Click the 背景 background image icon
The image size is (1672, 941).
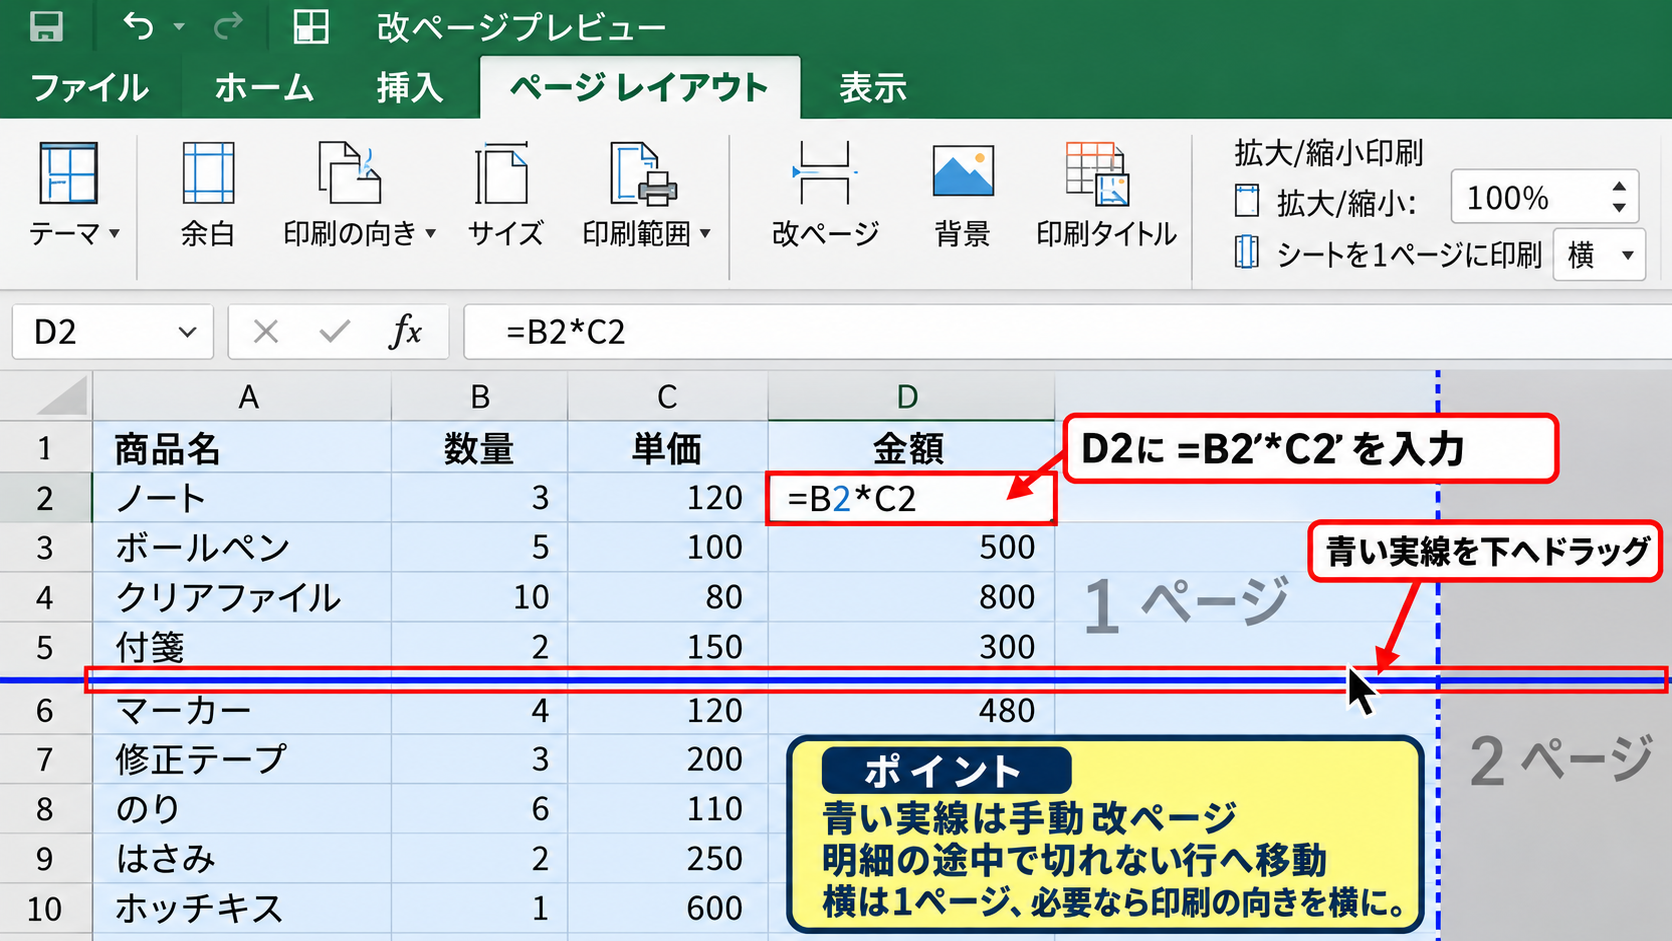click(962, 171)
